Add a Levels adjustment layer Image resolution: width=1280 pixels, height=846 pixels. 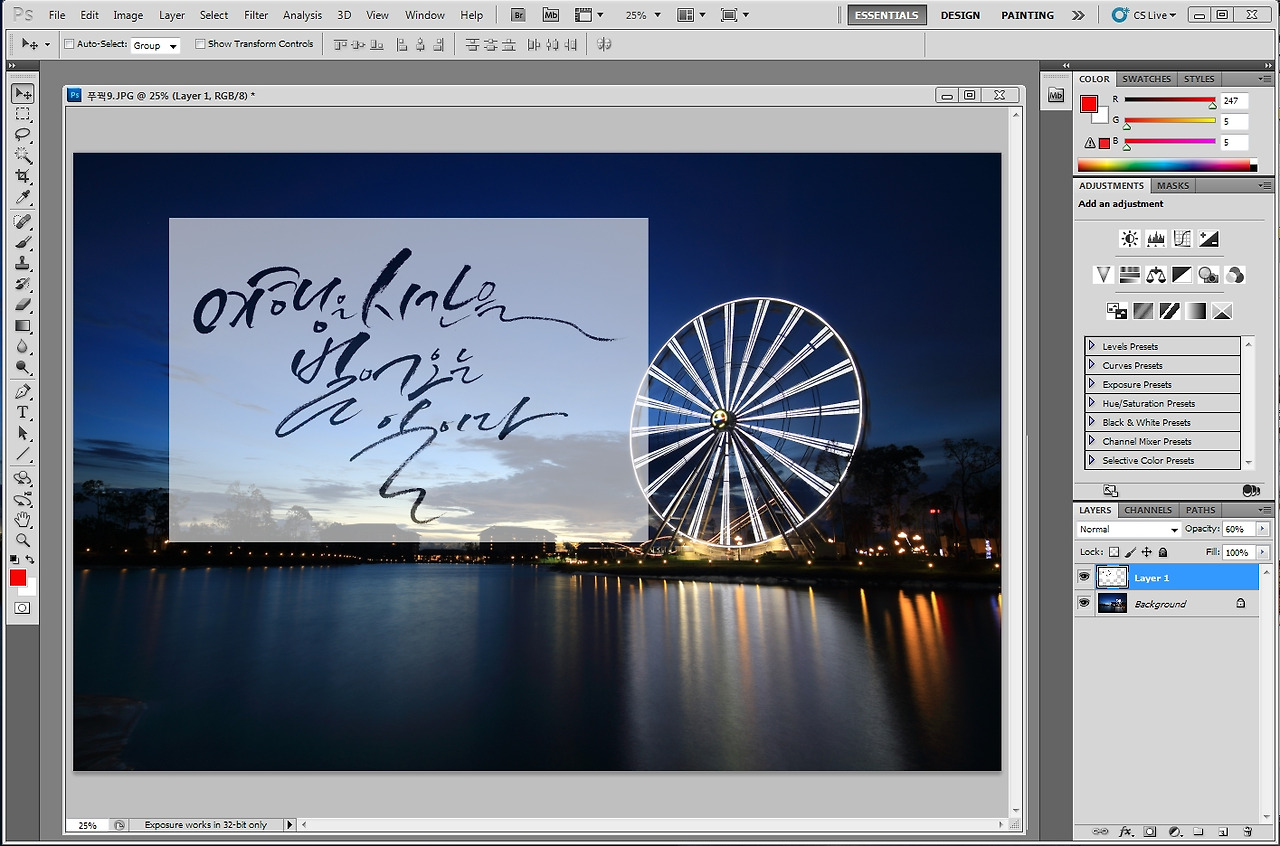pyautogui.click(x=1156, y=239)
